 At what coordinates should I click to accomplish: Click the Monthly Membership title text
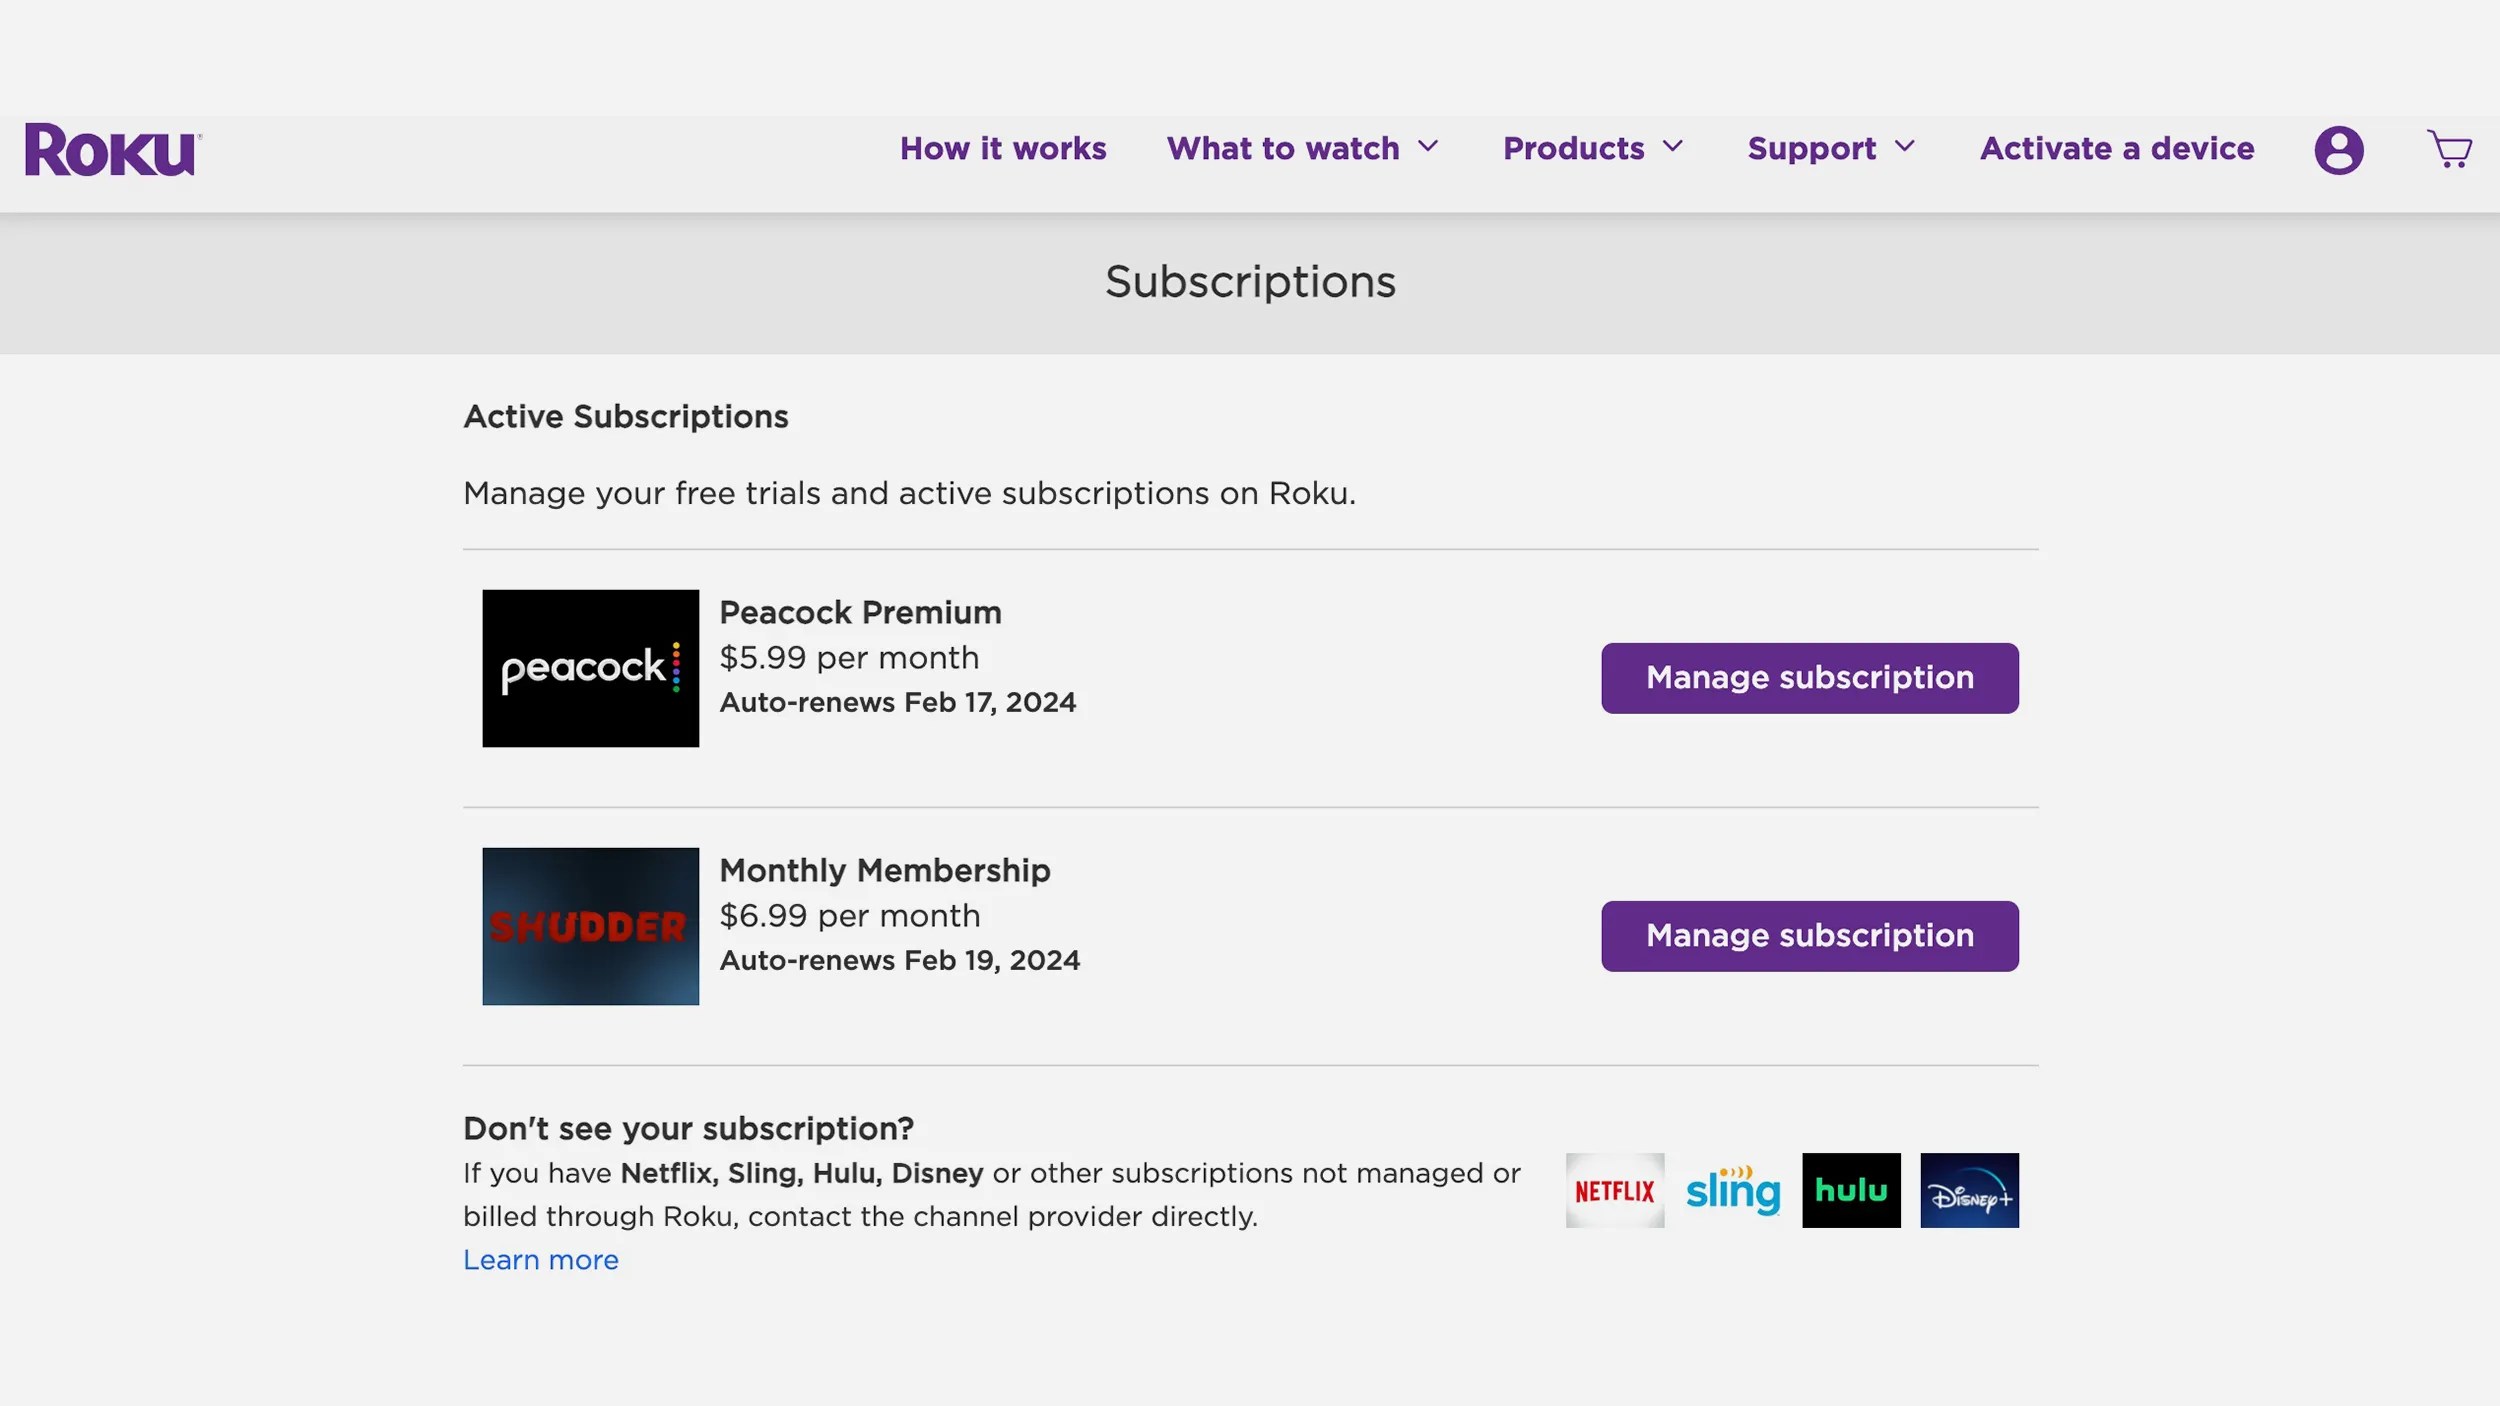pyautogui.click(x=884, y=870)
